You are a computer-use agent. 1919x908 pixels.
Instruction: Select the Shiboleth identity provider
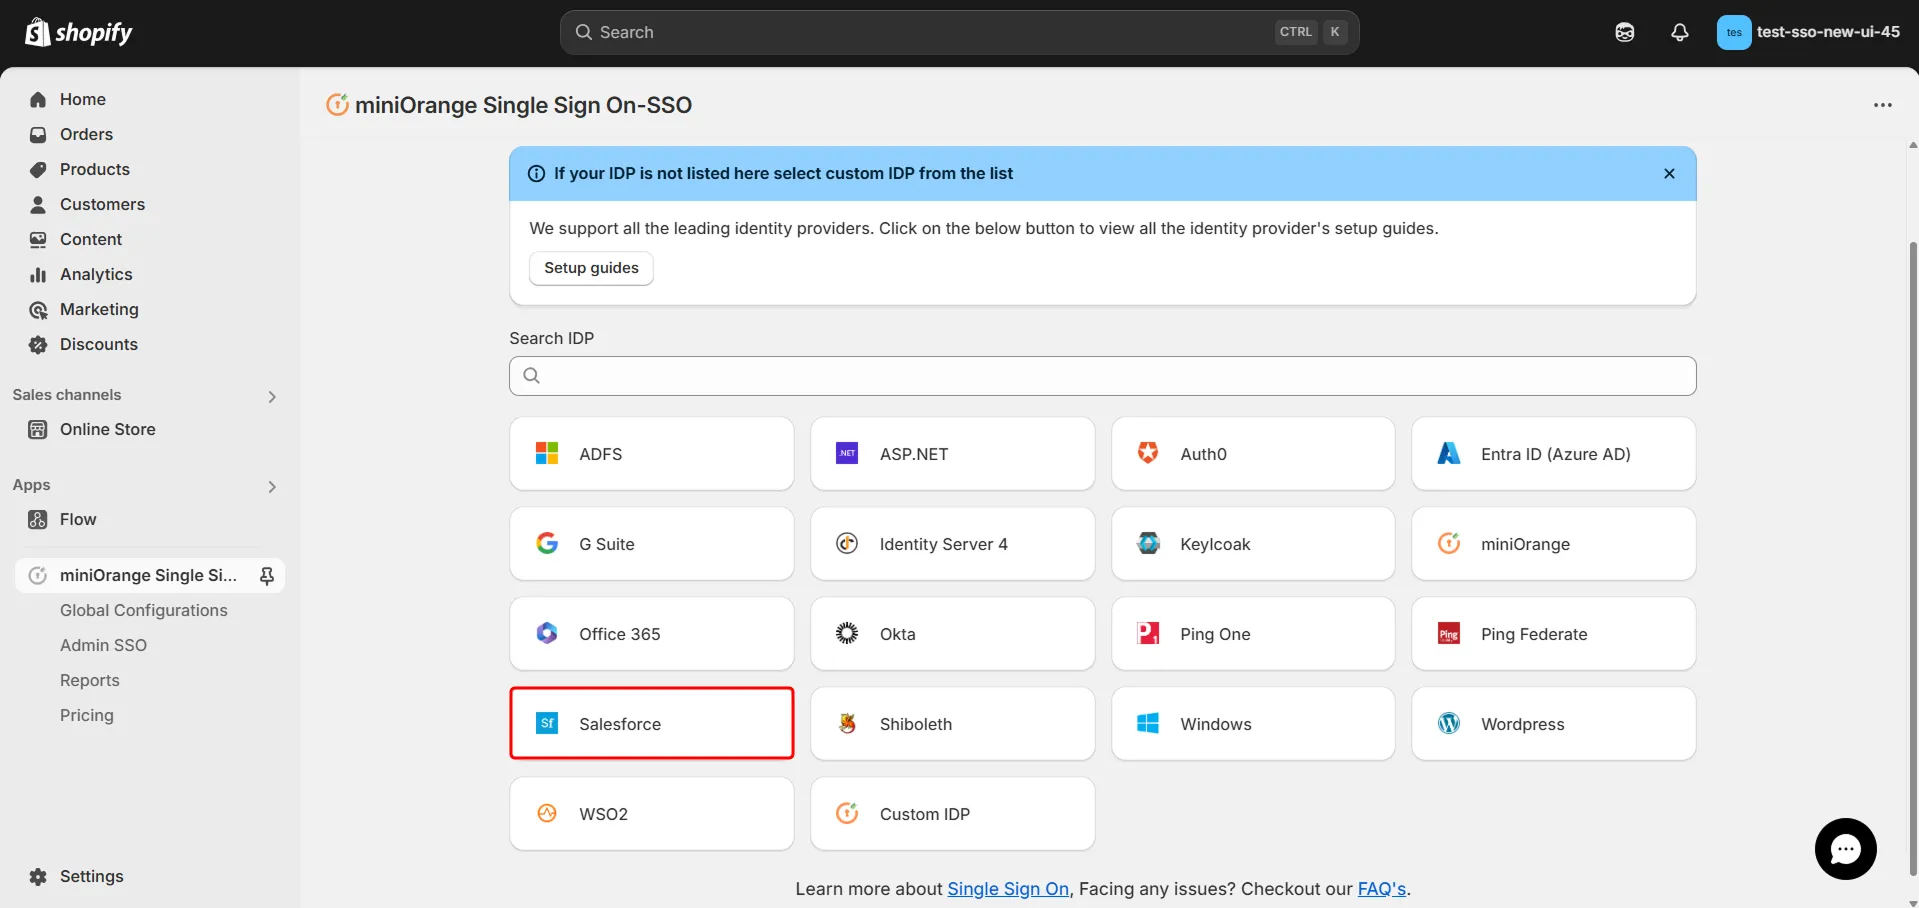[952, 724]
